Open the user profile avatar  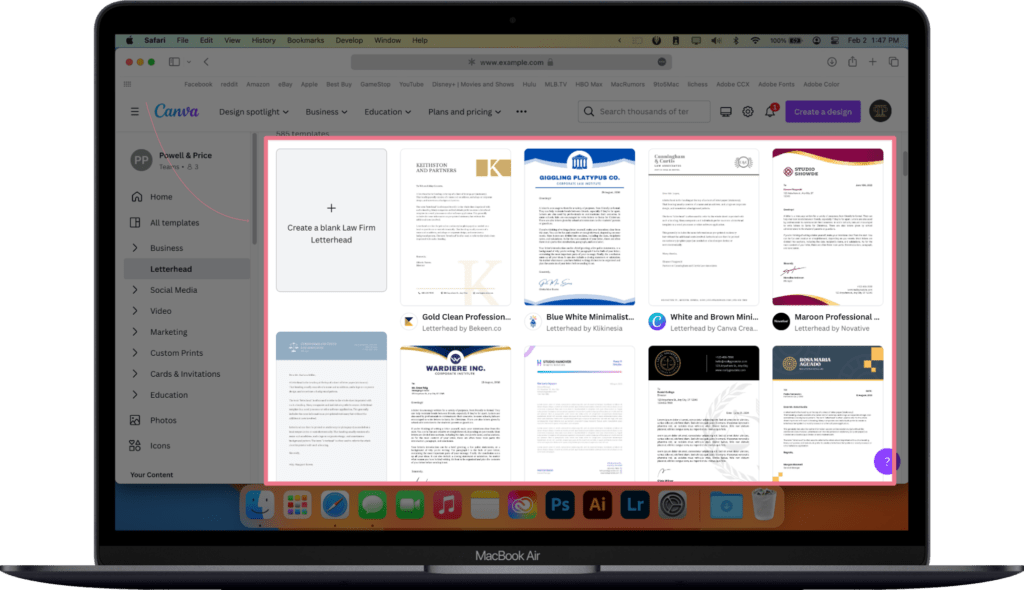click(x=880, y=111)
